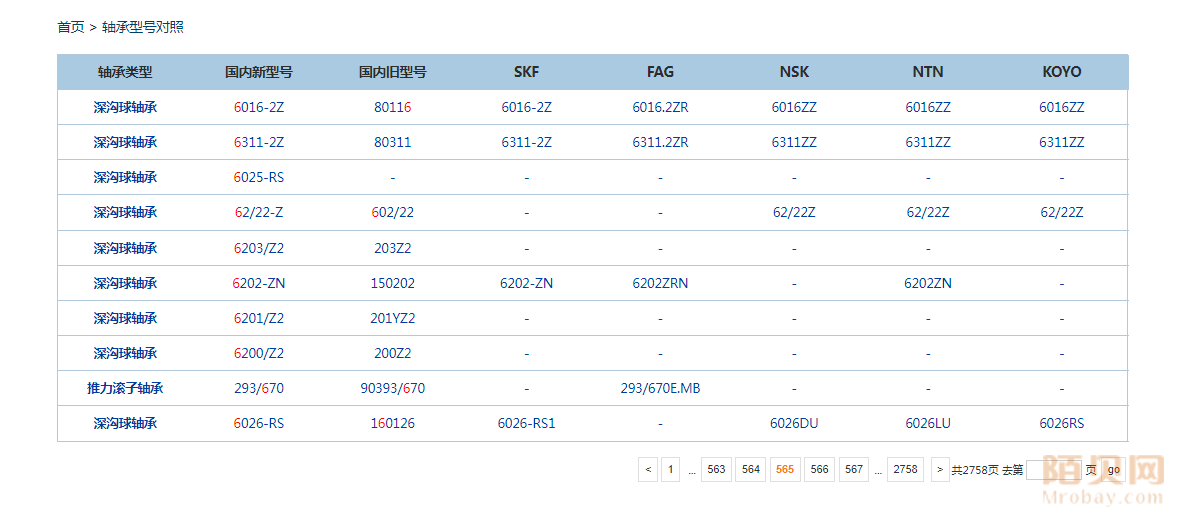
Task: Select page 567 in pagination
Action: coord(853,469)
